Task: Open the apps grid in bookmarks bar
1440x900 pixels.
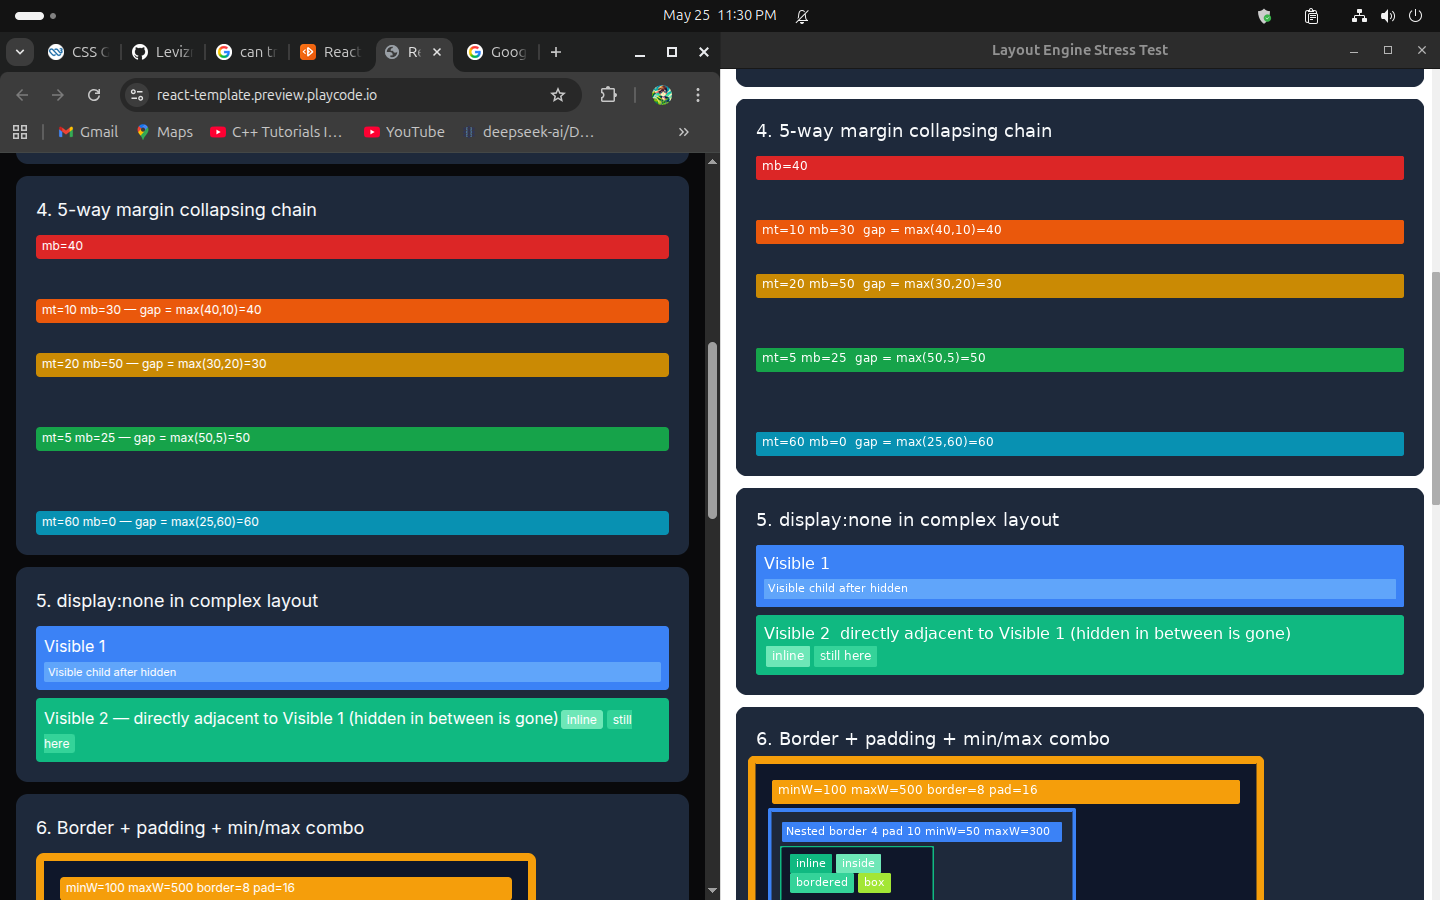Action: [20, 132]
